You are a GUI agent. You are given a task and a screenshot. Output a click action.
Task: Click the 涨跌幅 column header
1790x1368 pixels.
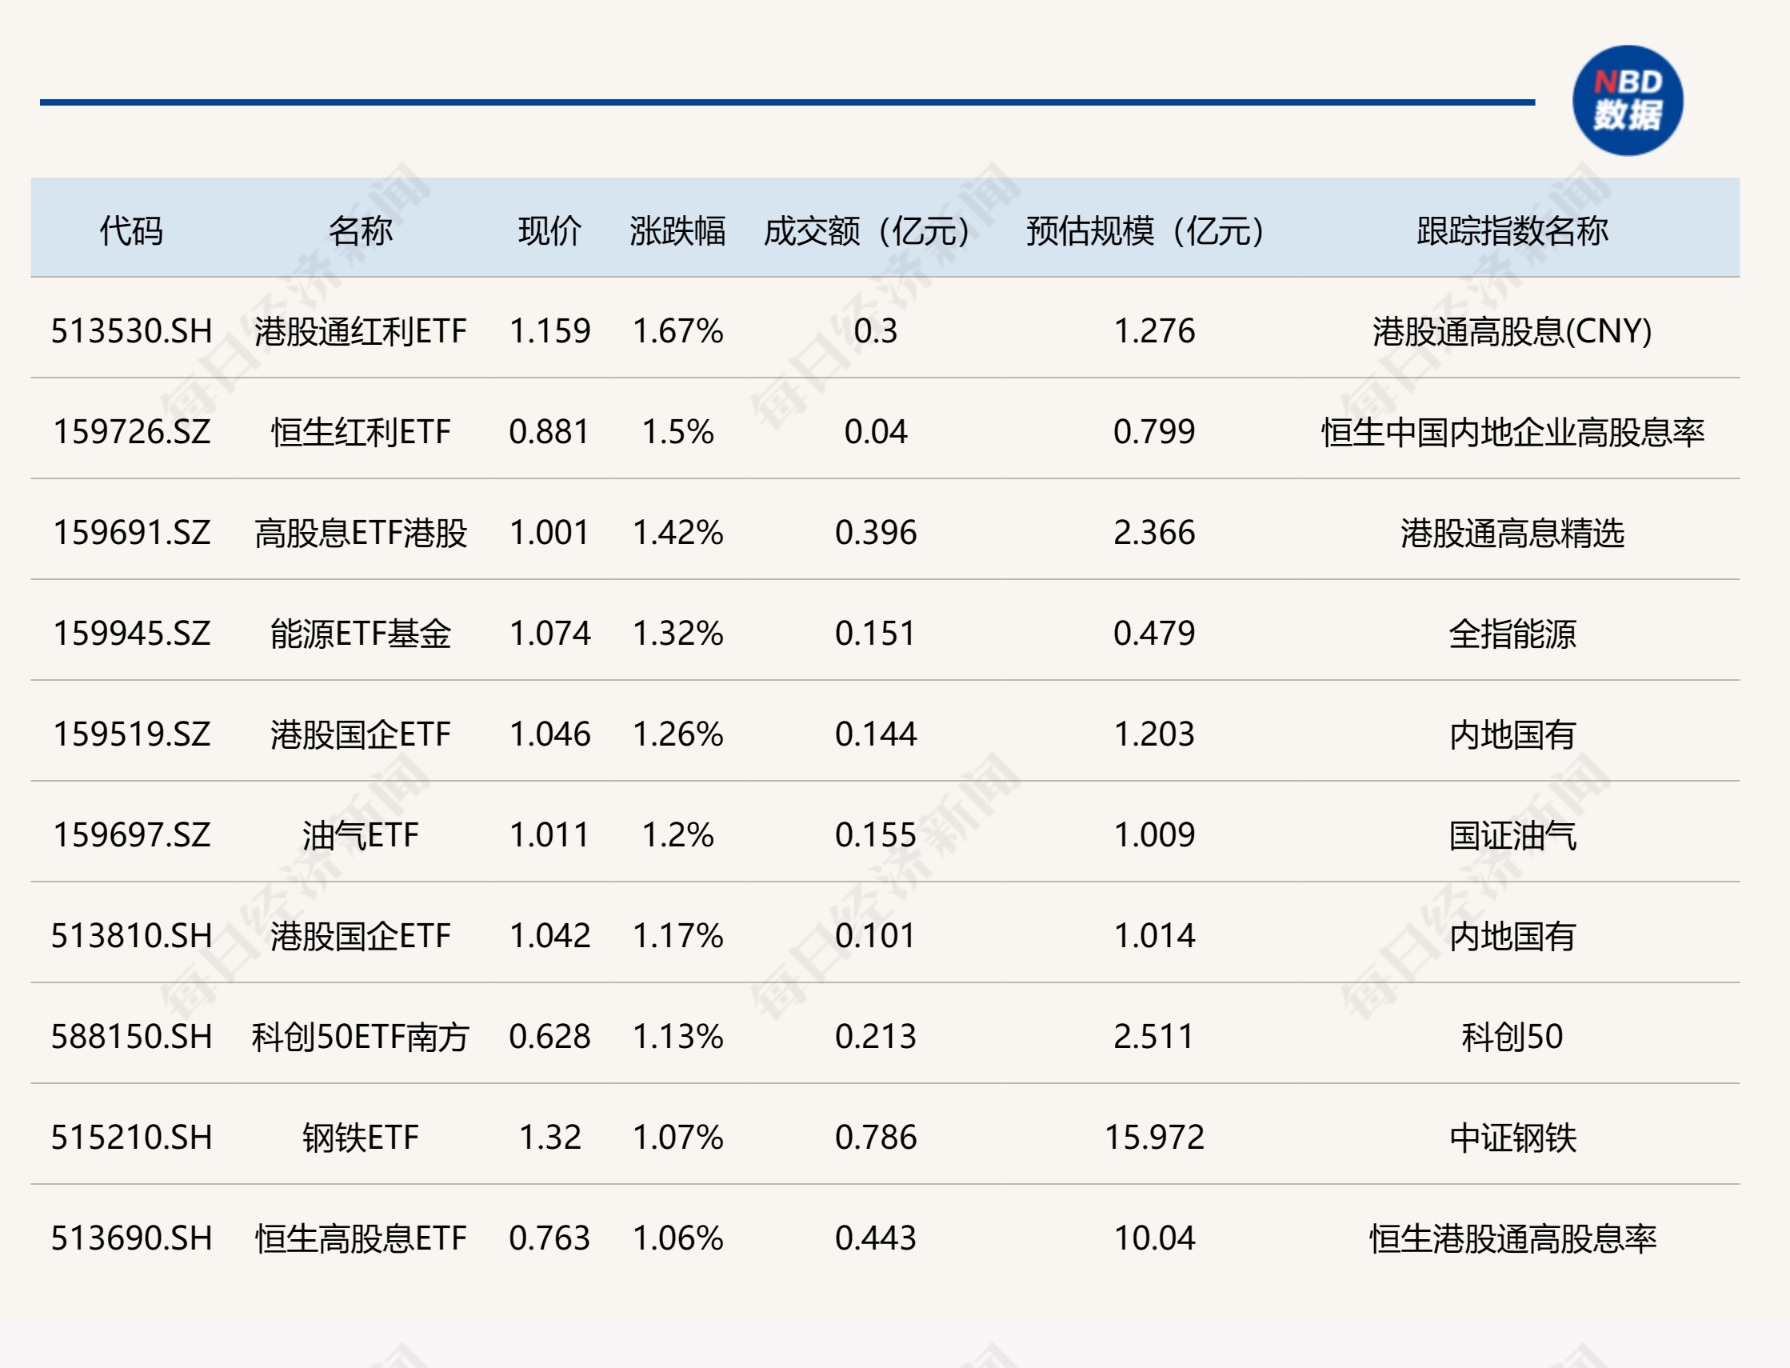(x=677, y=231)
